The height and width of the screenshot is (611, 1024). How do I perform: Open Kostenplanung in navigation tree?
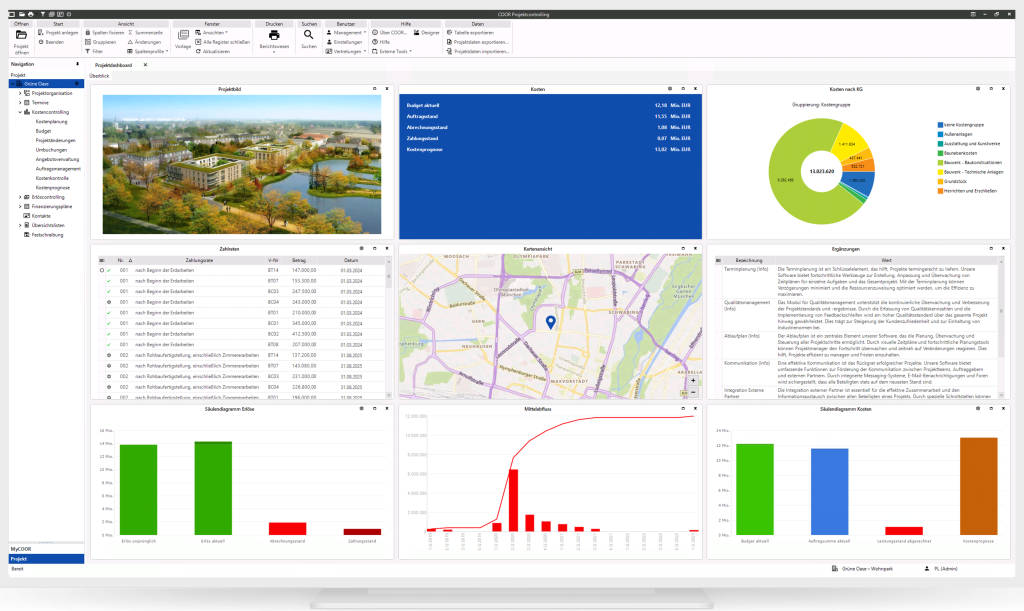tap(51, 121)
